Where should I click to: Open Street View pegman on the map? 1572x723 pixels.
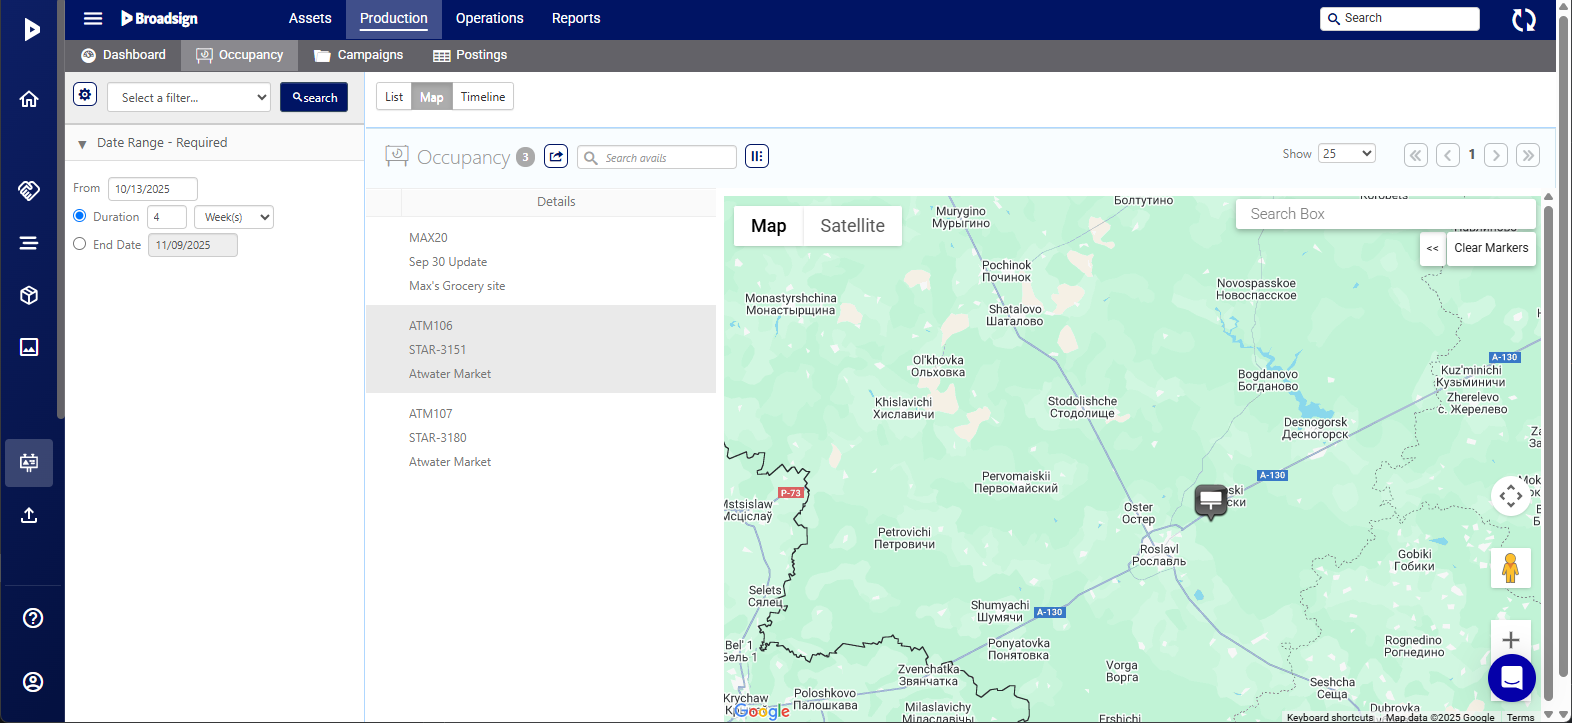pos(1511,568)
